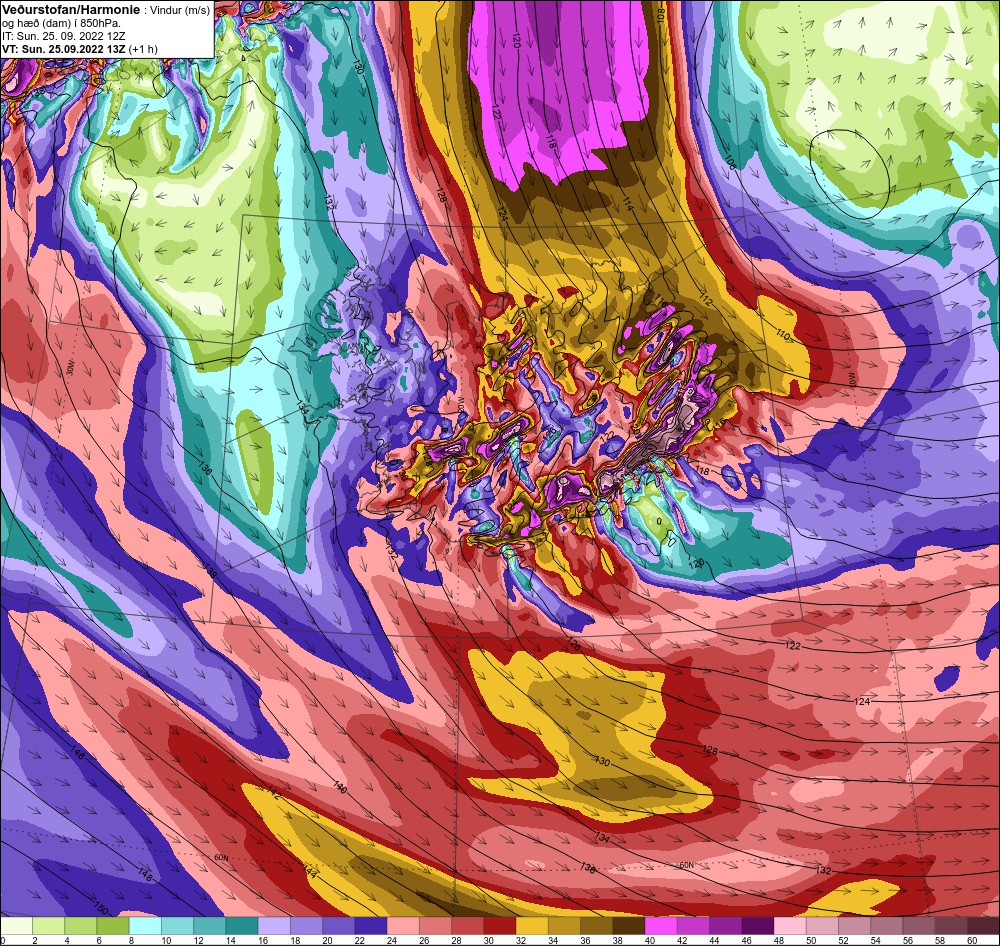This screenshot has height=946, width=1000.
Task: Choose the 58–60 m/s legend swatch
Action: point(951,926)
